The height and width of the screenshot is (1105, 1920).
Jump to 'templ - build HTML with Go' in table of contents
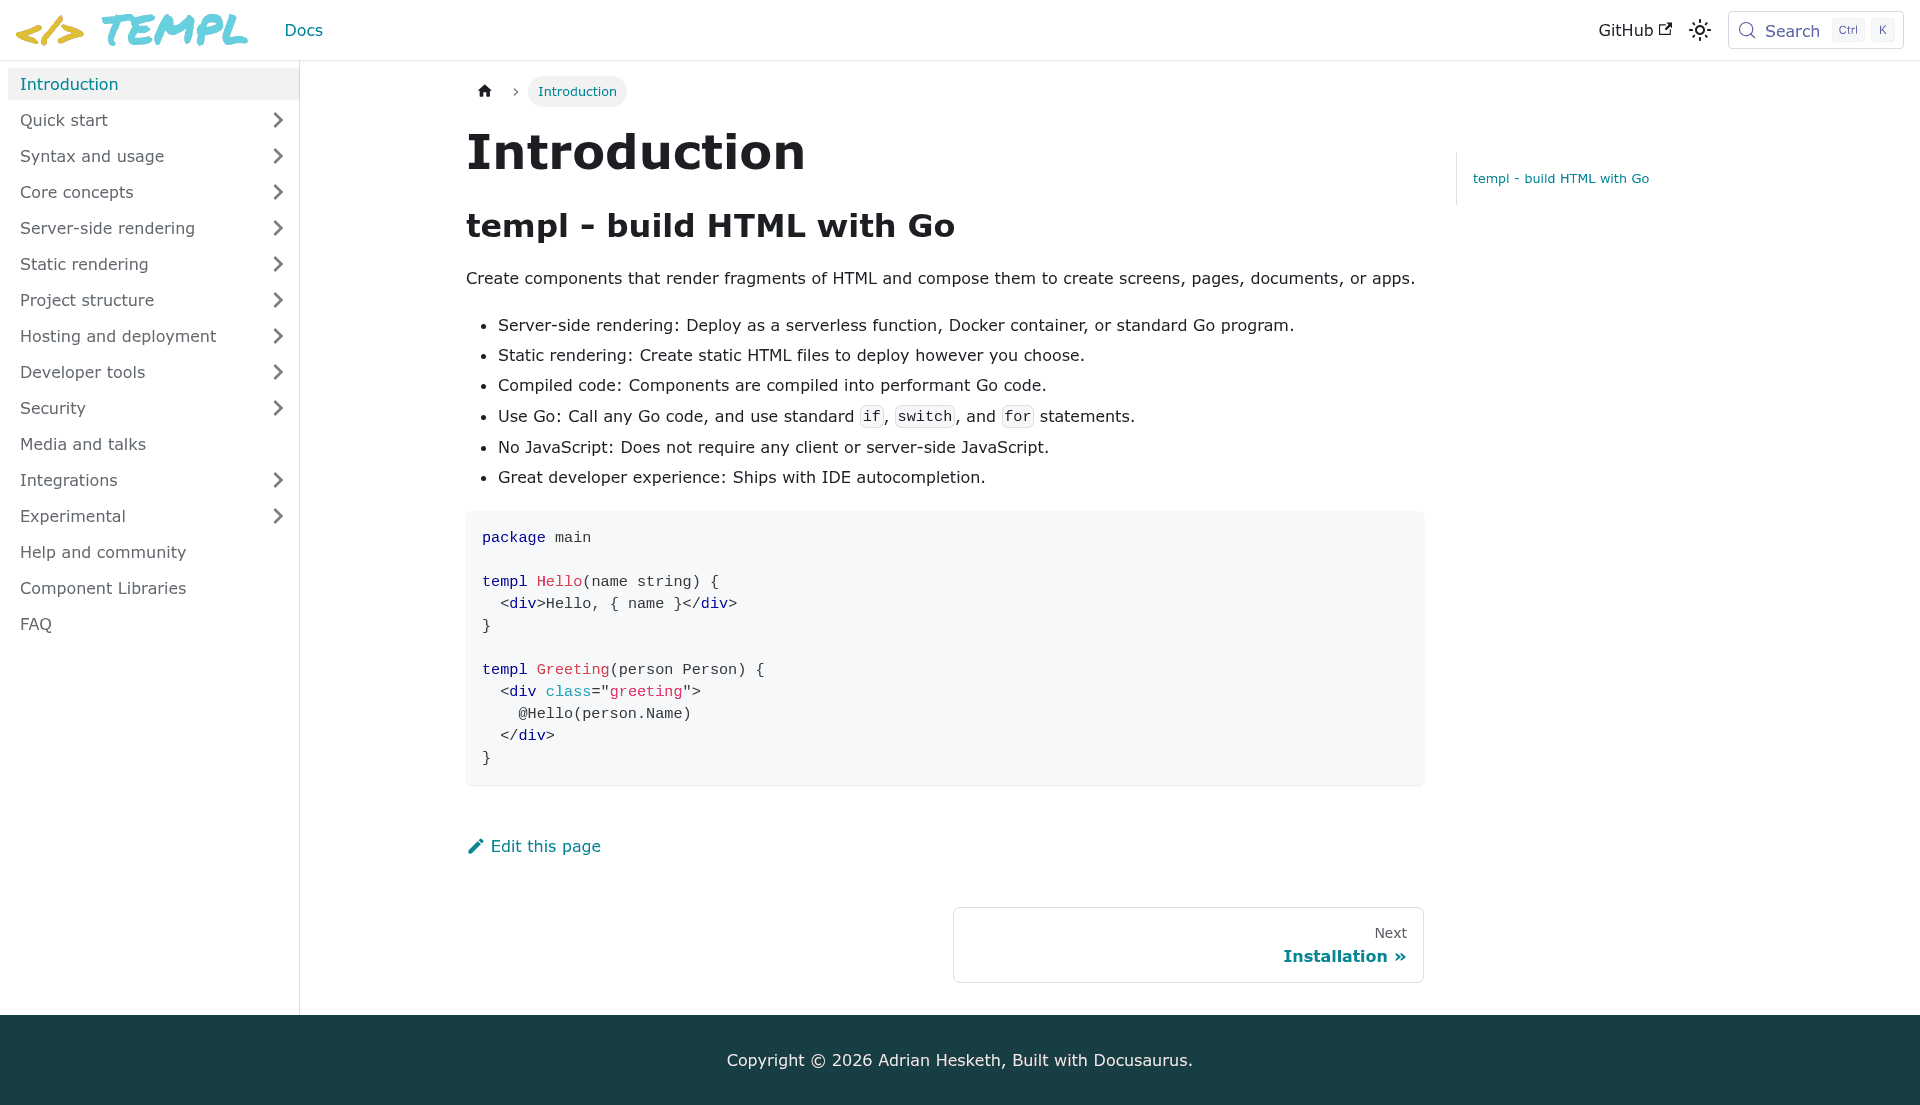tap(1560, 178)
